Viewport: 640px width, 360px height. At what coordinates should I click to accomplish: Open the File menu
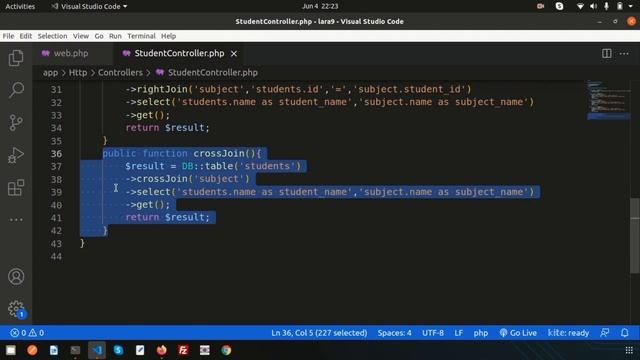coord(8,36)
